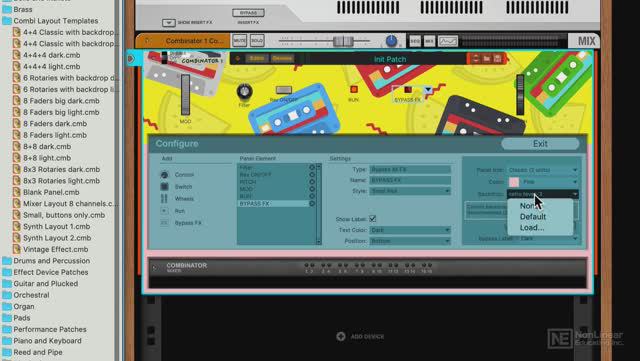Image resolution: width=640 pixels, height=361 pixels.
Task: Open the browse patch folder icon
Action: 487,59
